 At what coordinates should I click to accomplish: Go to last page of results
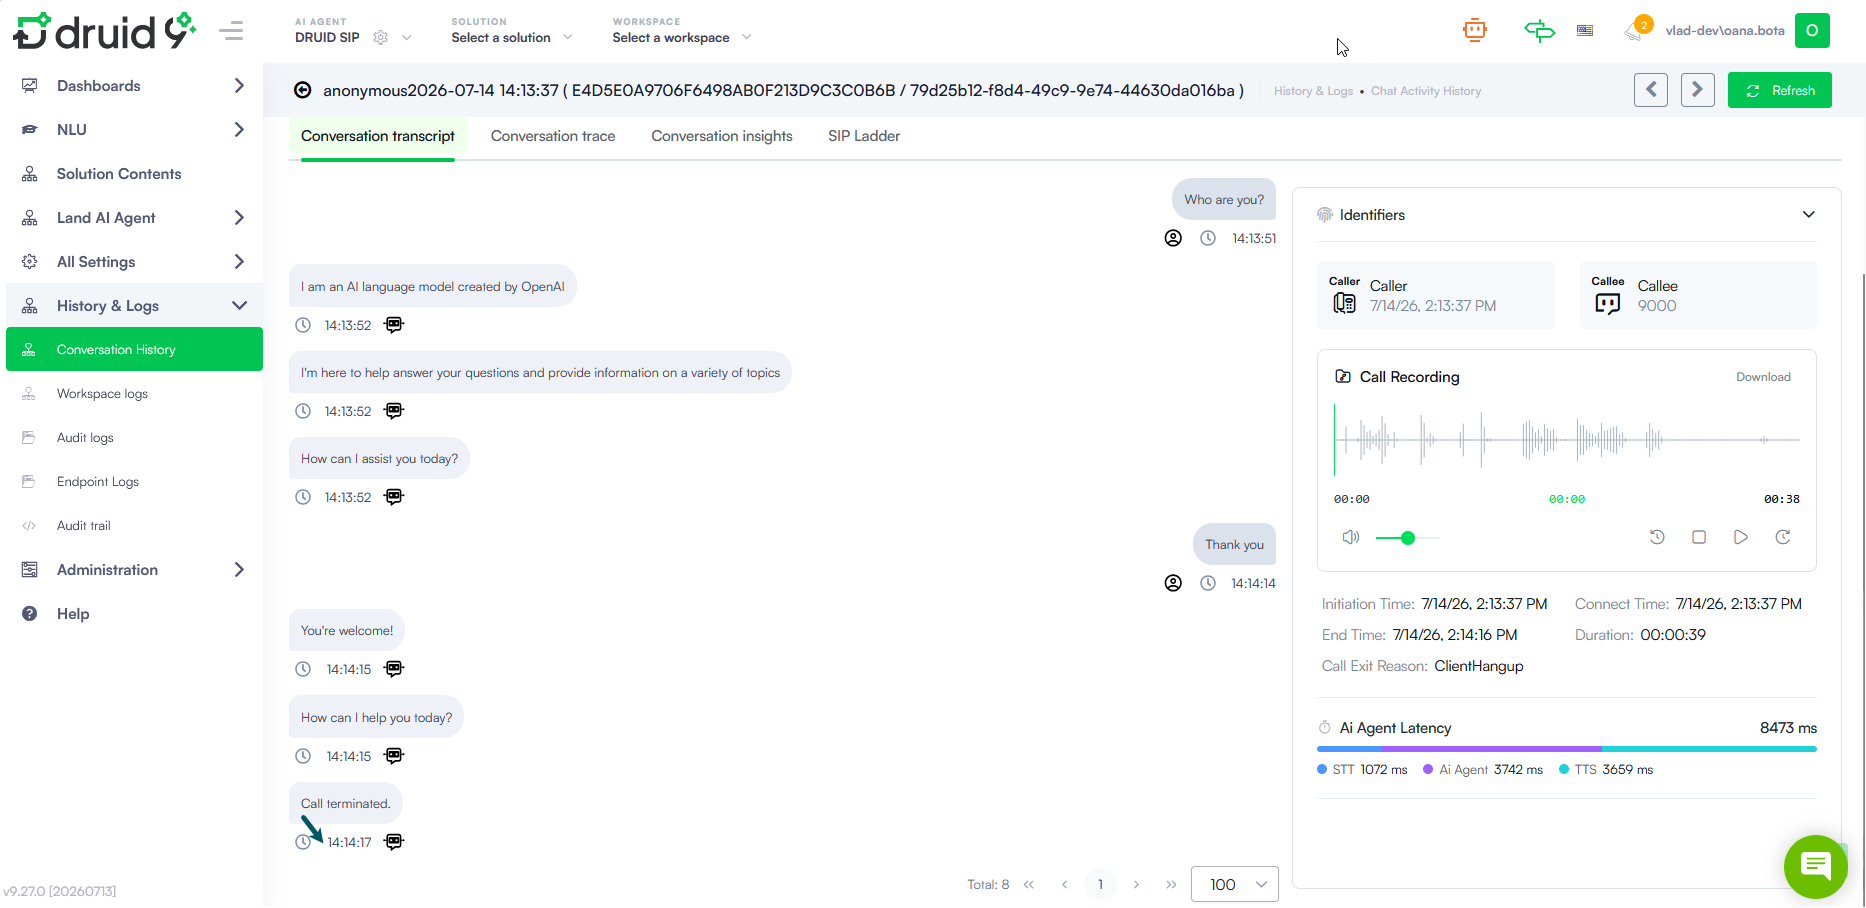pos(1171,884)
